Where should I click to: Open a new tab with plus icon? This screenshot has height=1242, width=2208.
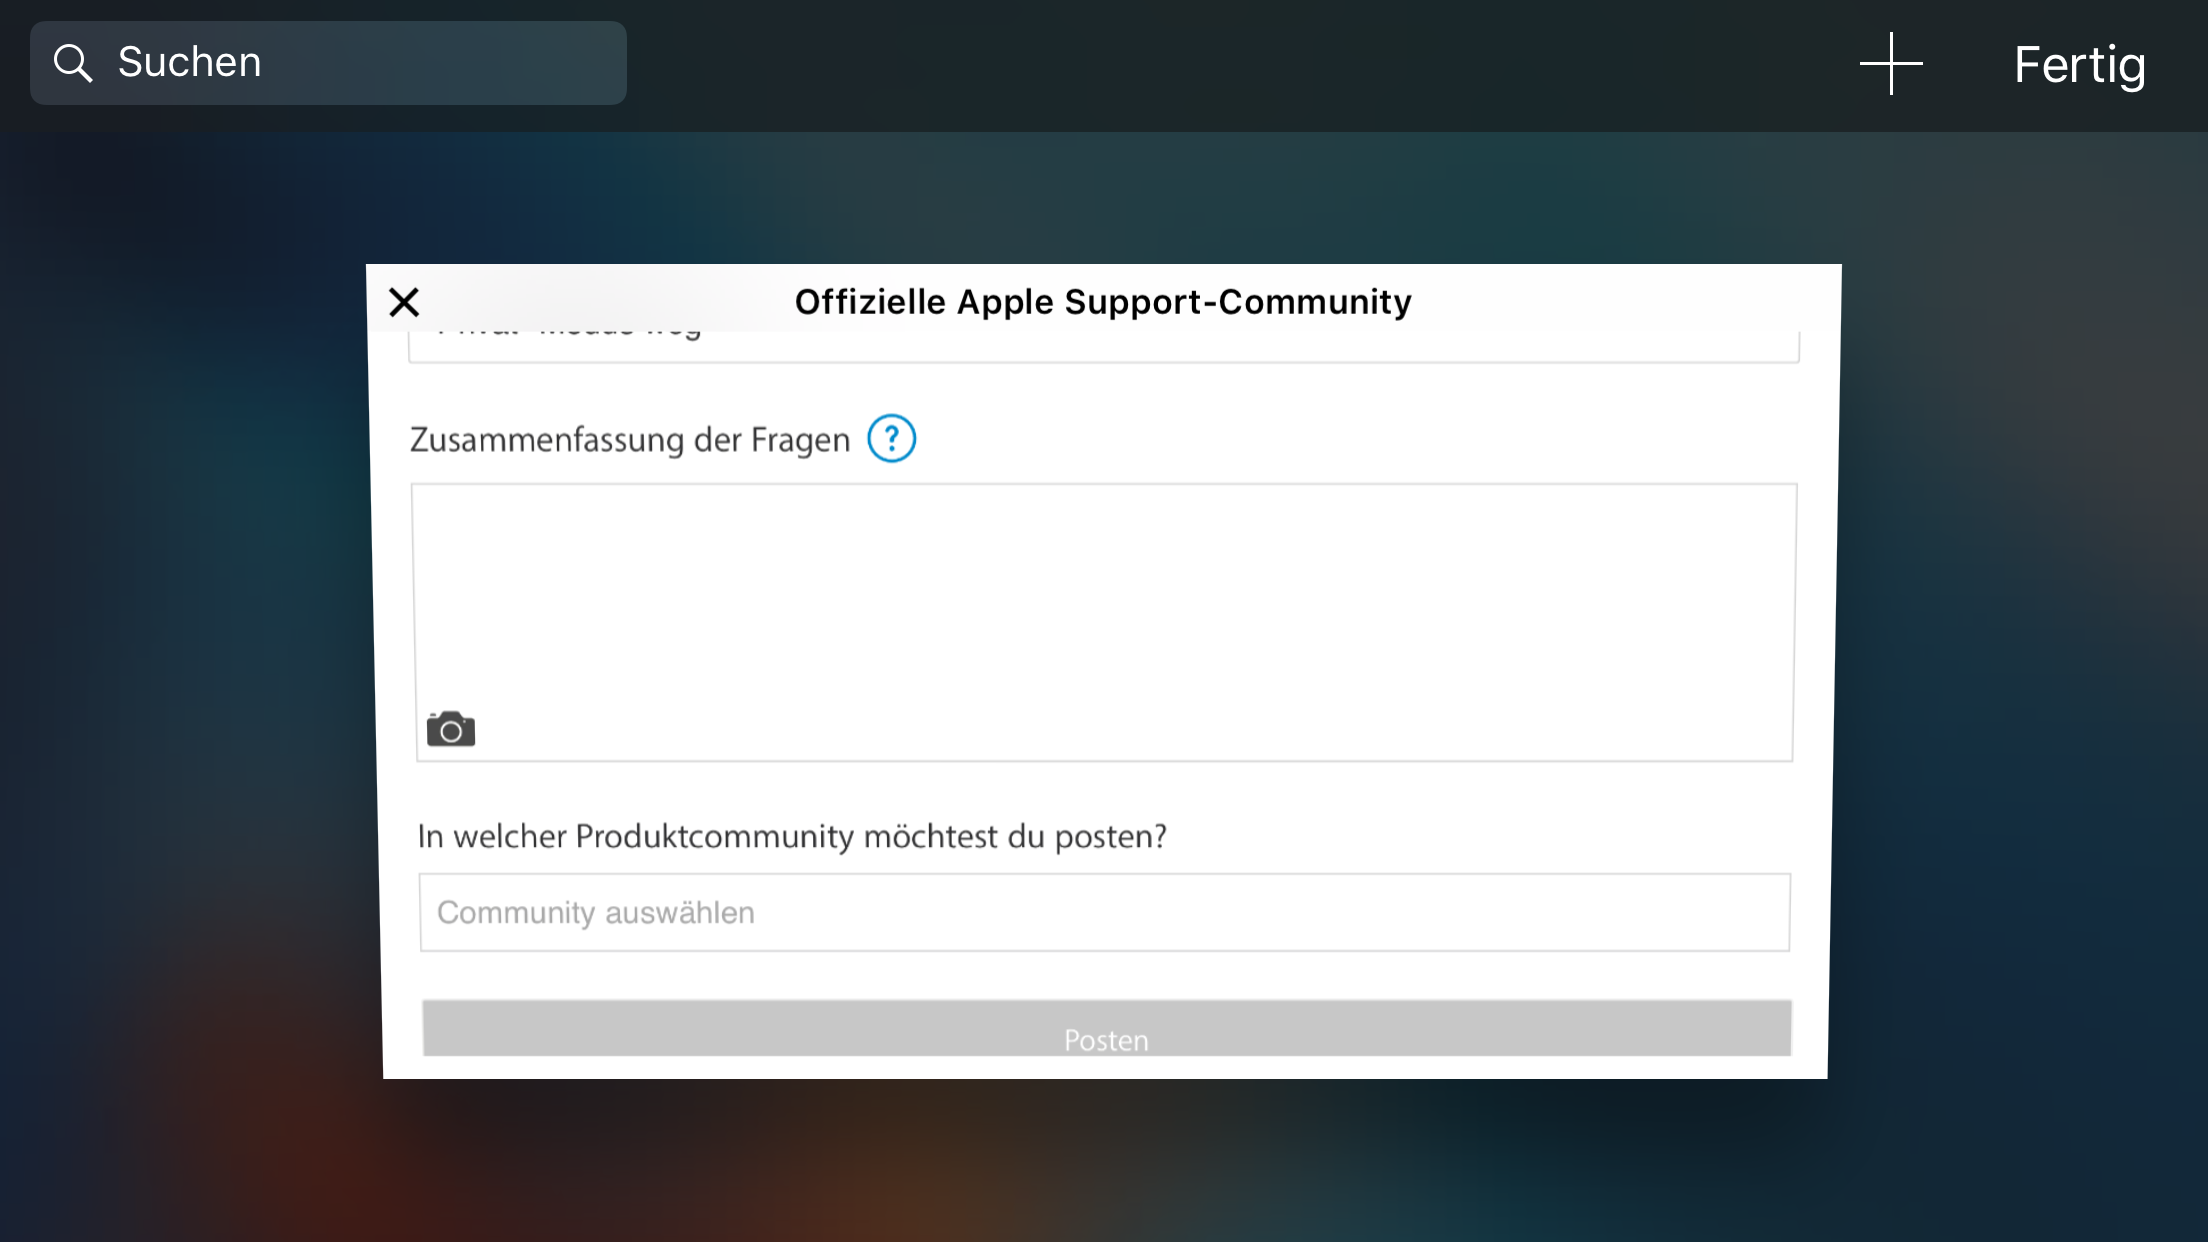(1890, 64)
